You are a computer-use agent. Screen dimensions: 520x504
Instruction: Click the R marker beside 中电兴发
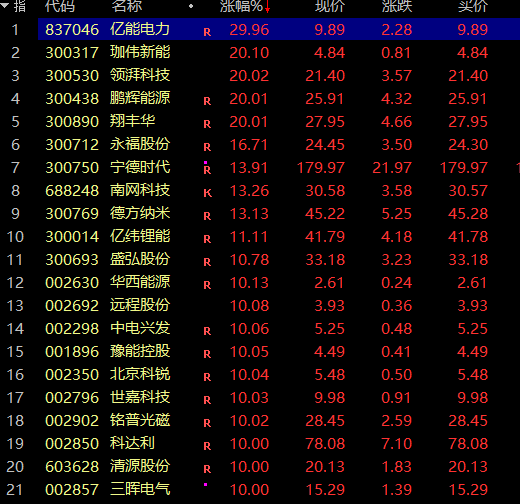coord(207,331)
